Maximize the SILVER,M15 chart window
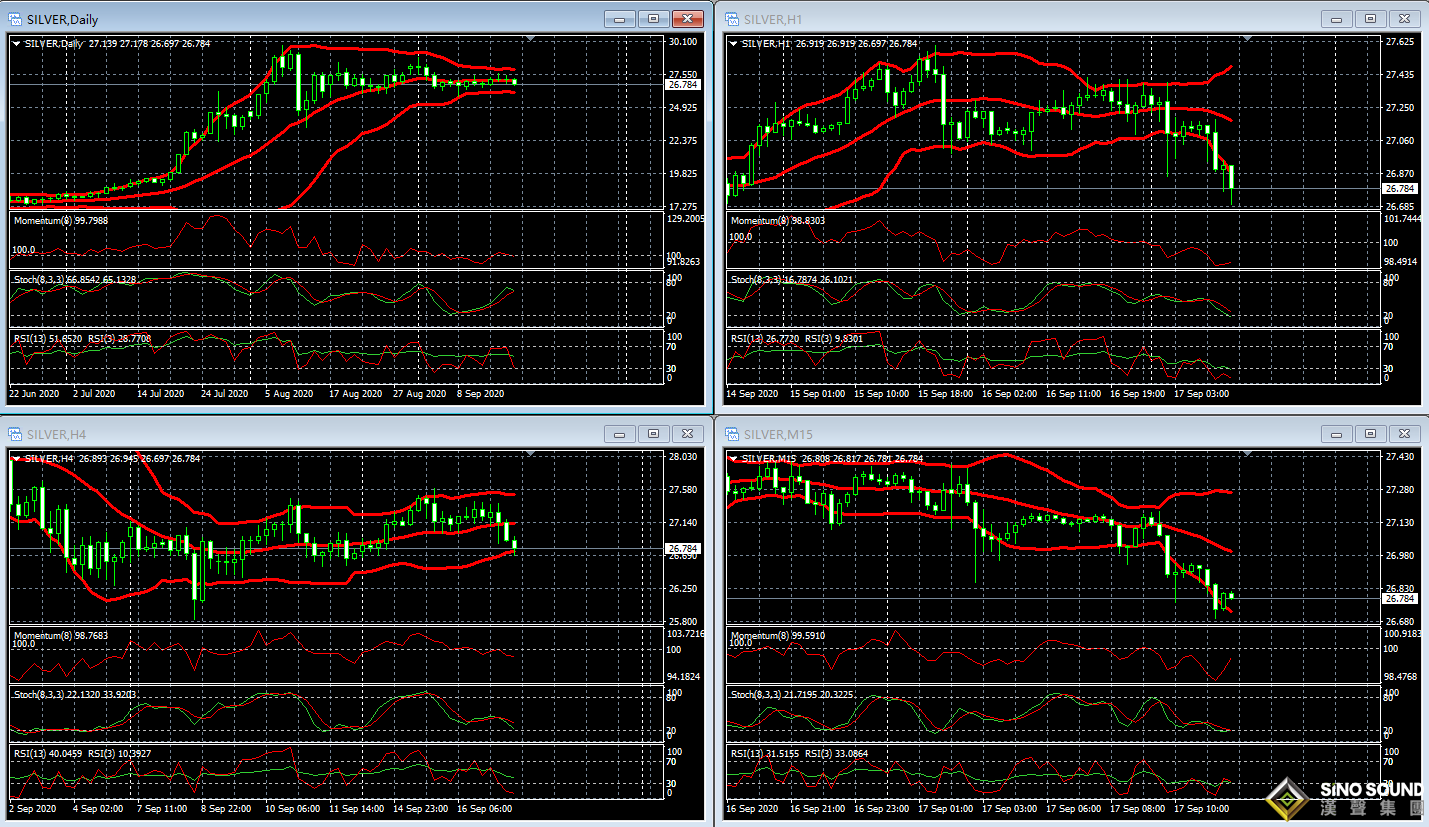 (1370, 434)
